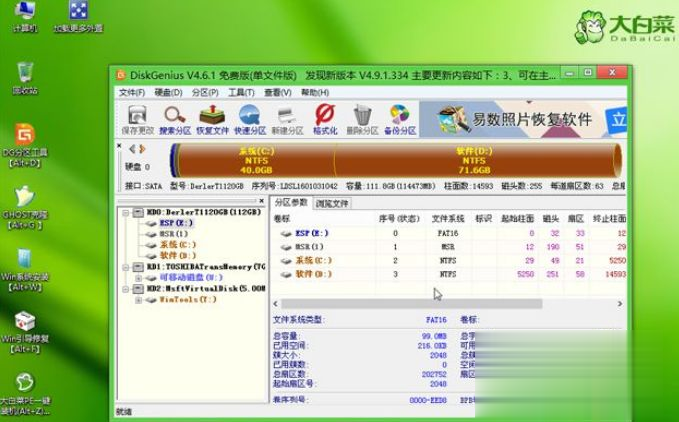Click the 卷标 column header
Screen dimensions: 679x422
pyautogui.click(x=281, y=219)
